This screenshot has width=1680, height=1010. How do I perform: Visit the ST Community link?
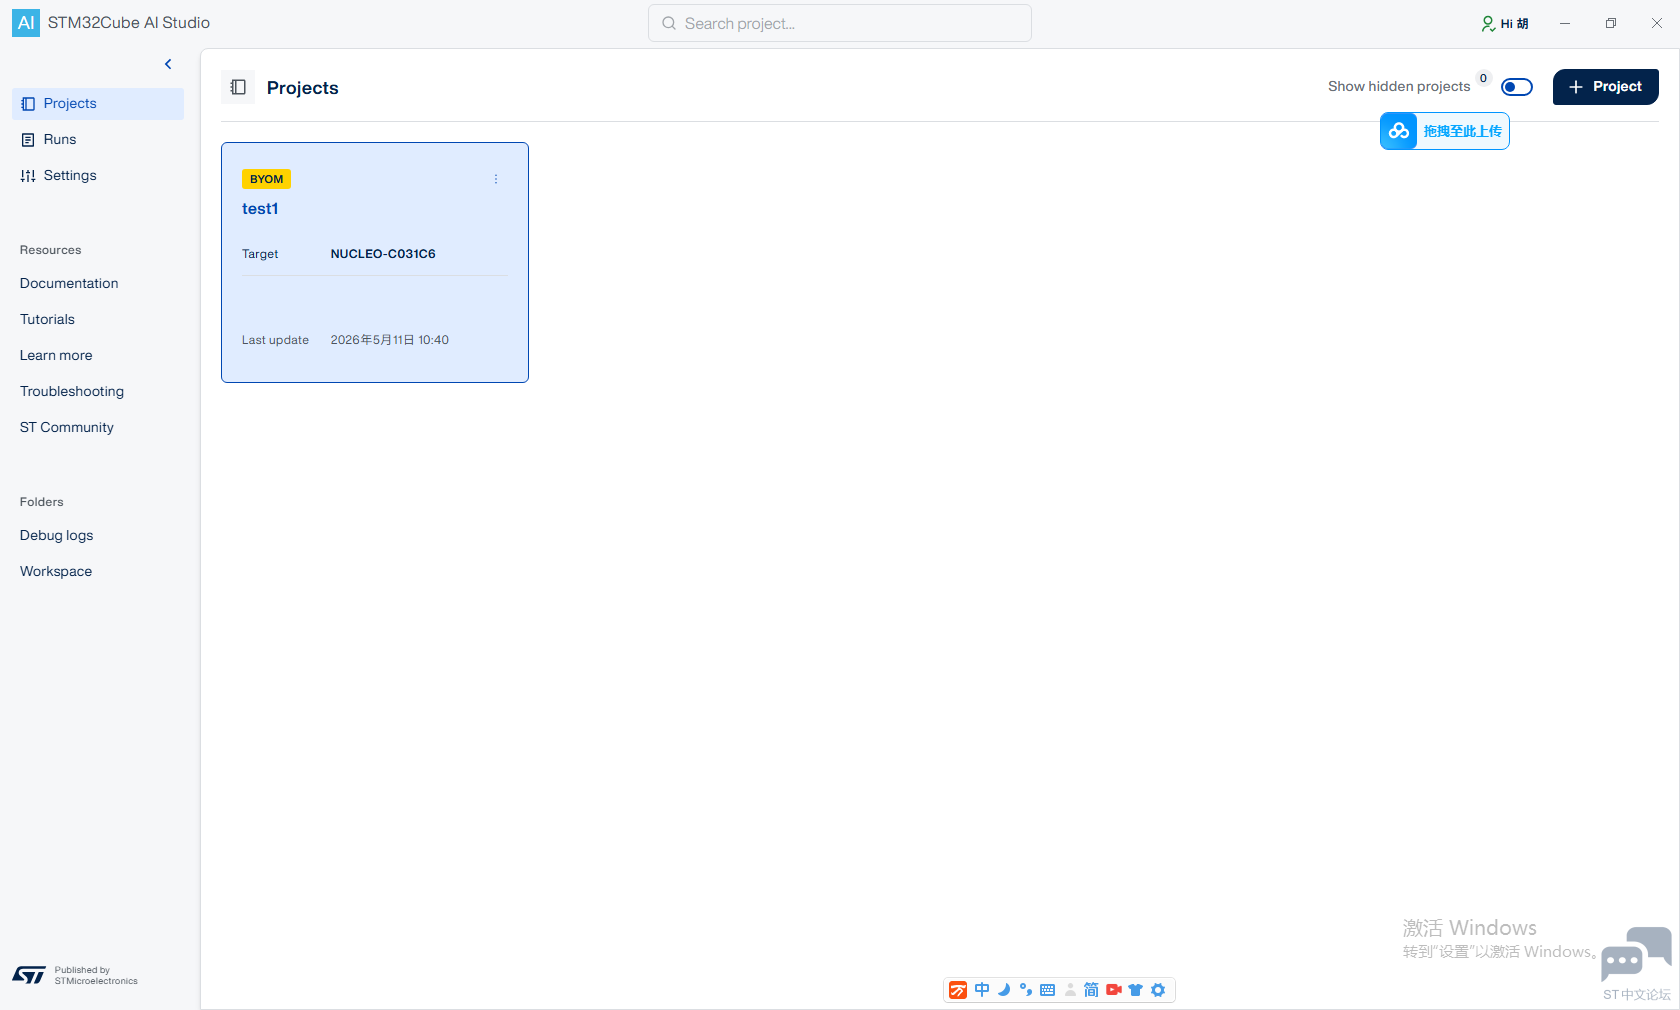67,428
